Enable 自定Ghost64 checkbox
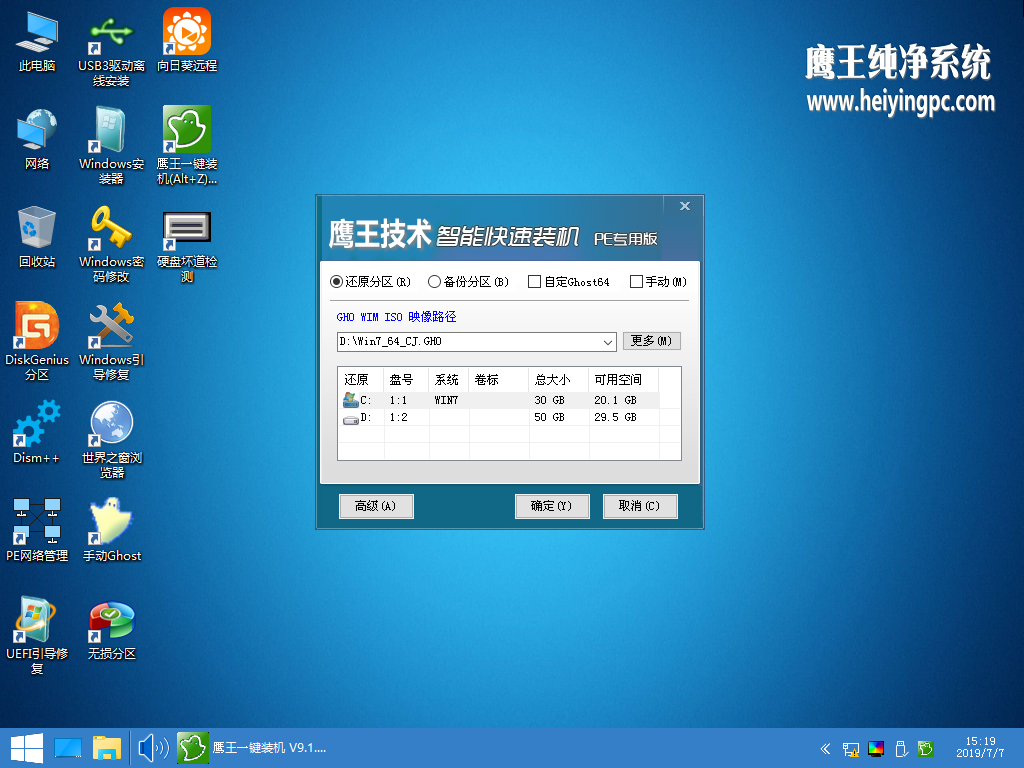 pyautogui.click(x=569, y=282)
